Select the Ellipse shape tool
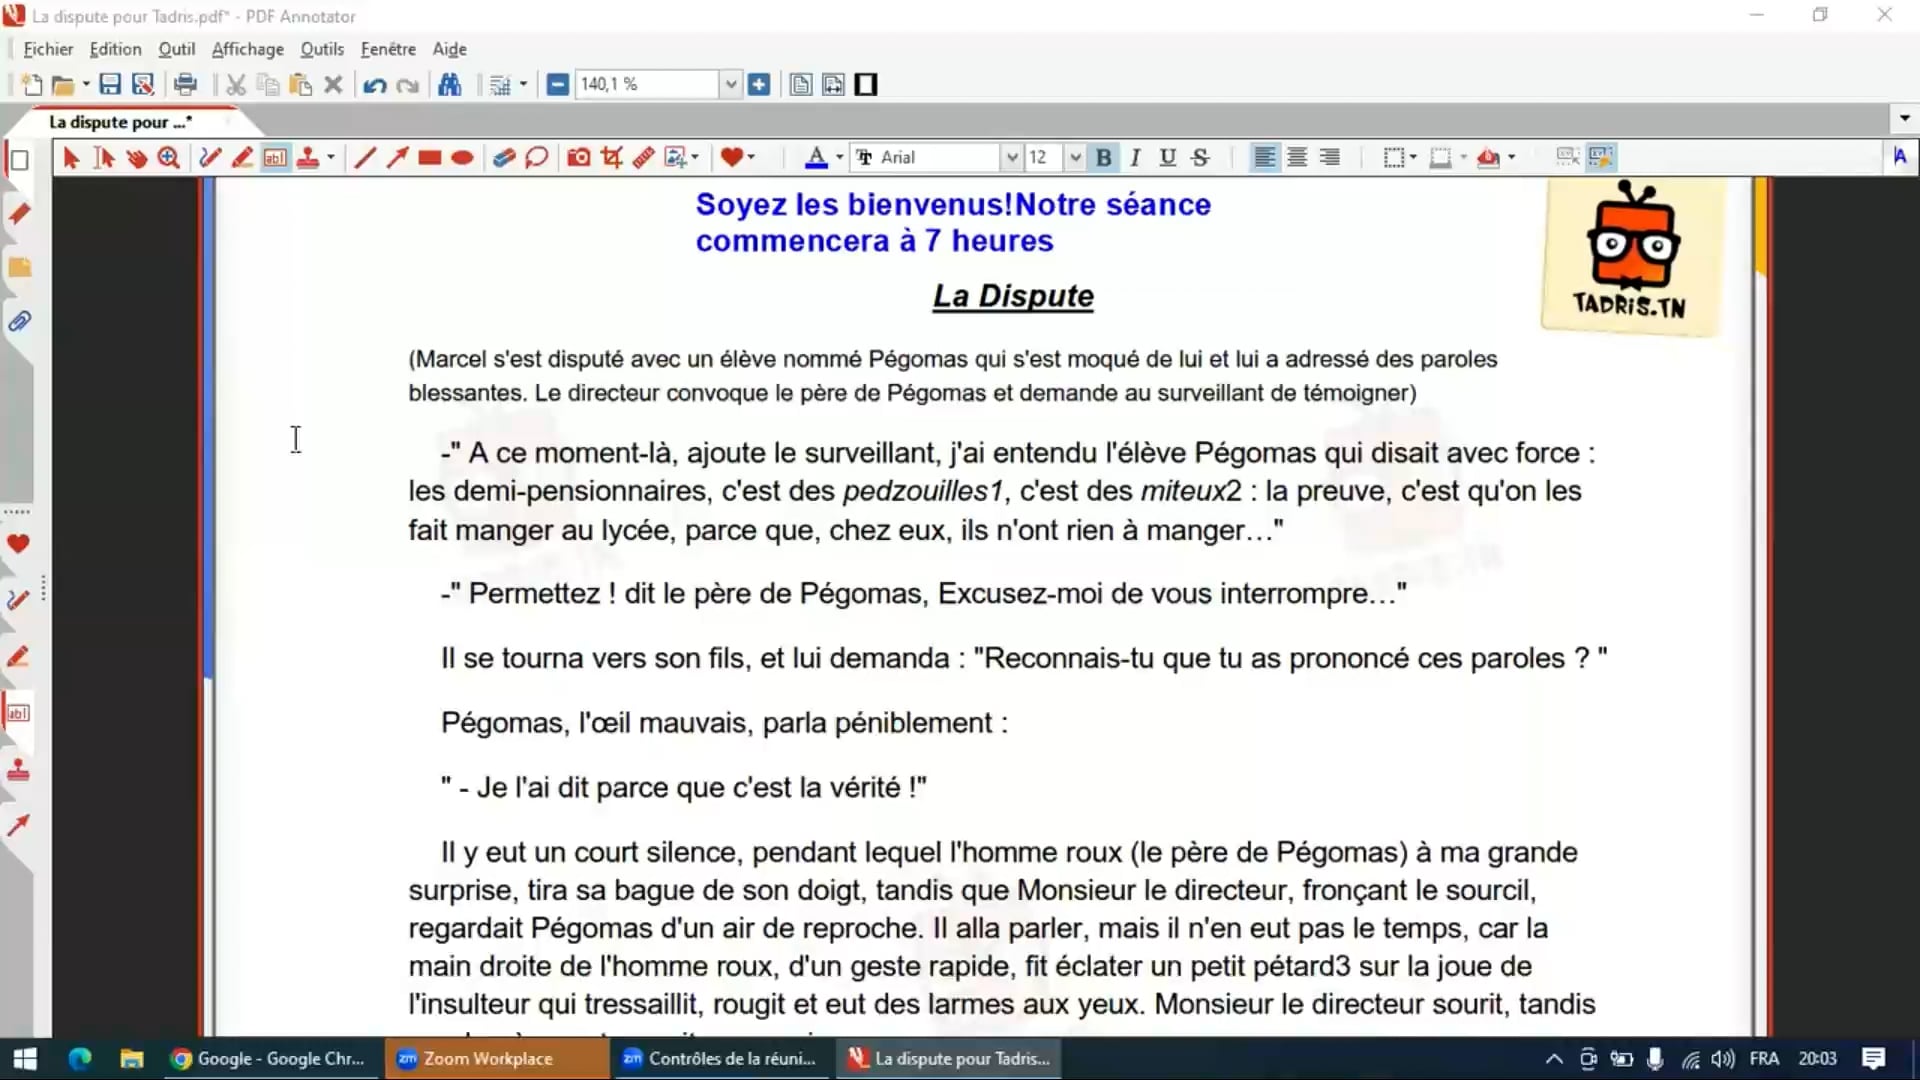This screenshot has width=1920, height=1080. [x=462, y=157]
